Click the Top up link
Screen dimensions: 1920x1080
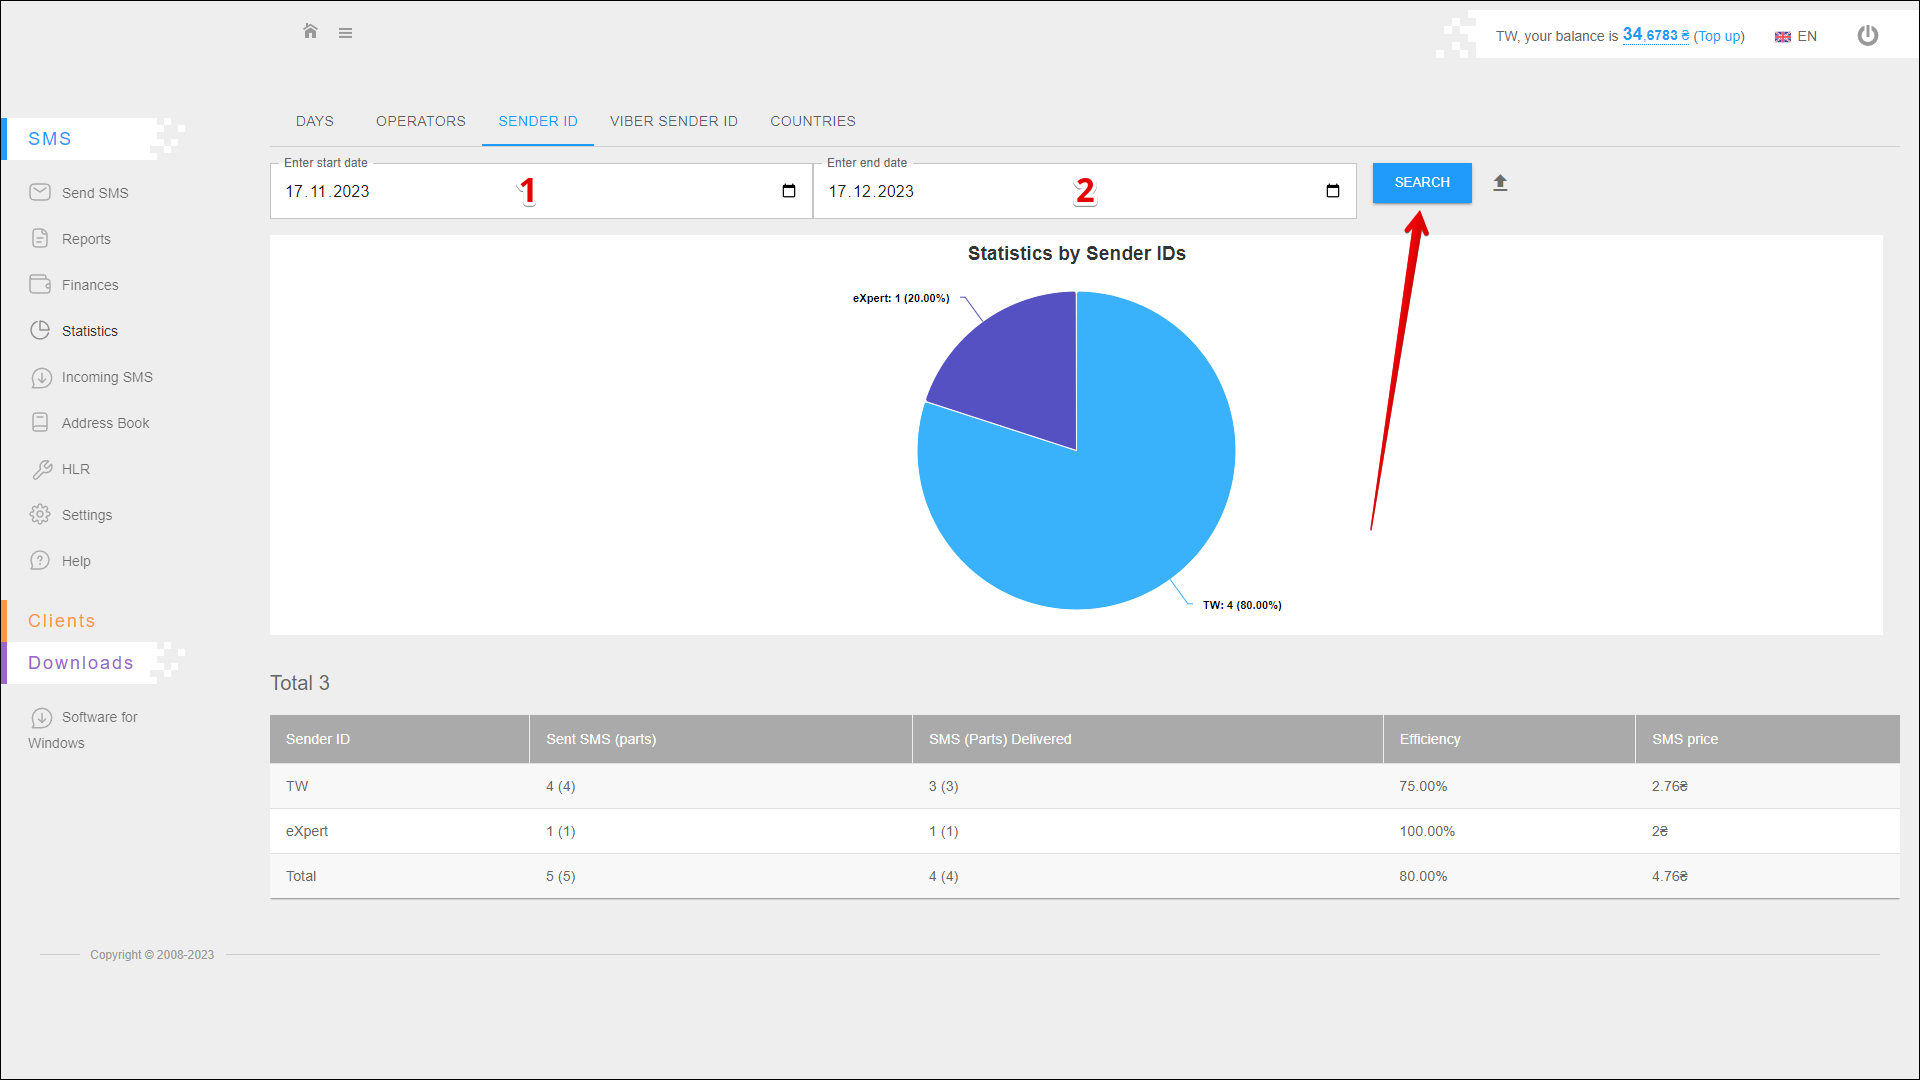pyautogui.click(x=1718, y=36)
